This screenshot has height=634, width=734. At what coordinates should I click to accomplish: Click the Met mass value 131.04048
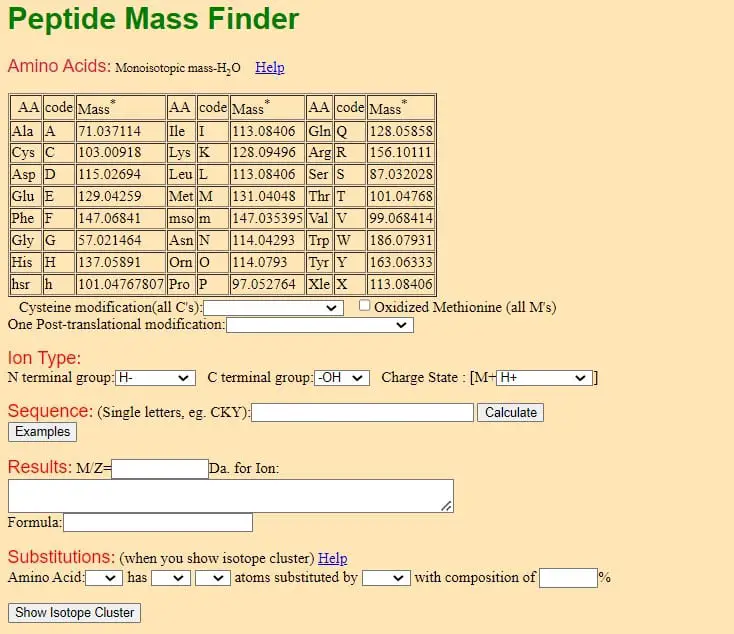click(x=264, y=197)
